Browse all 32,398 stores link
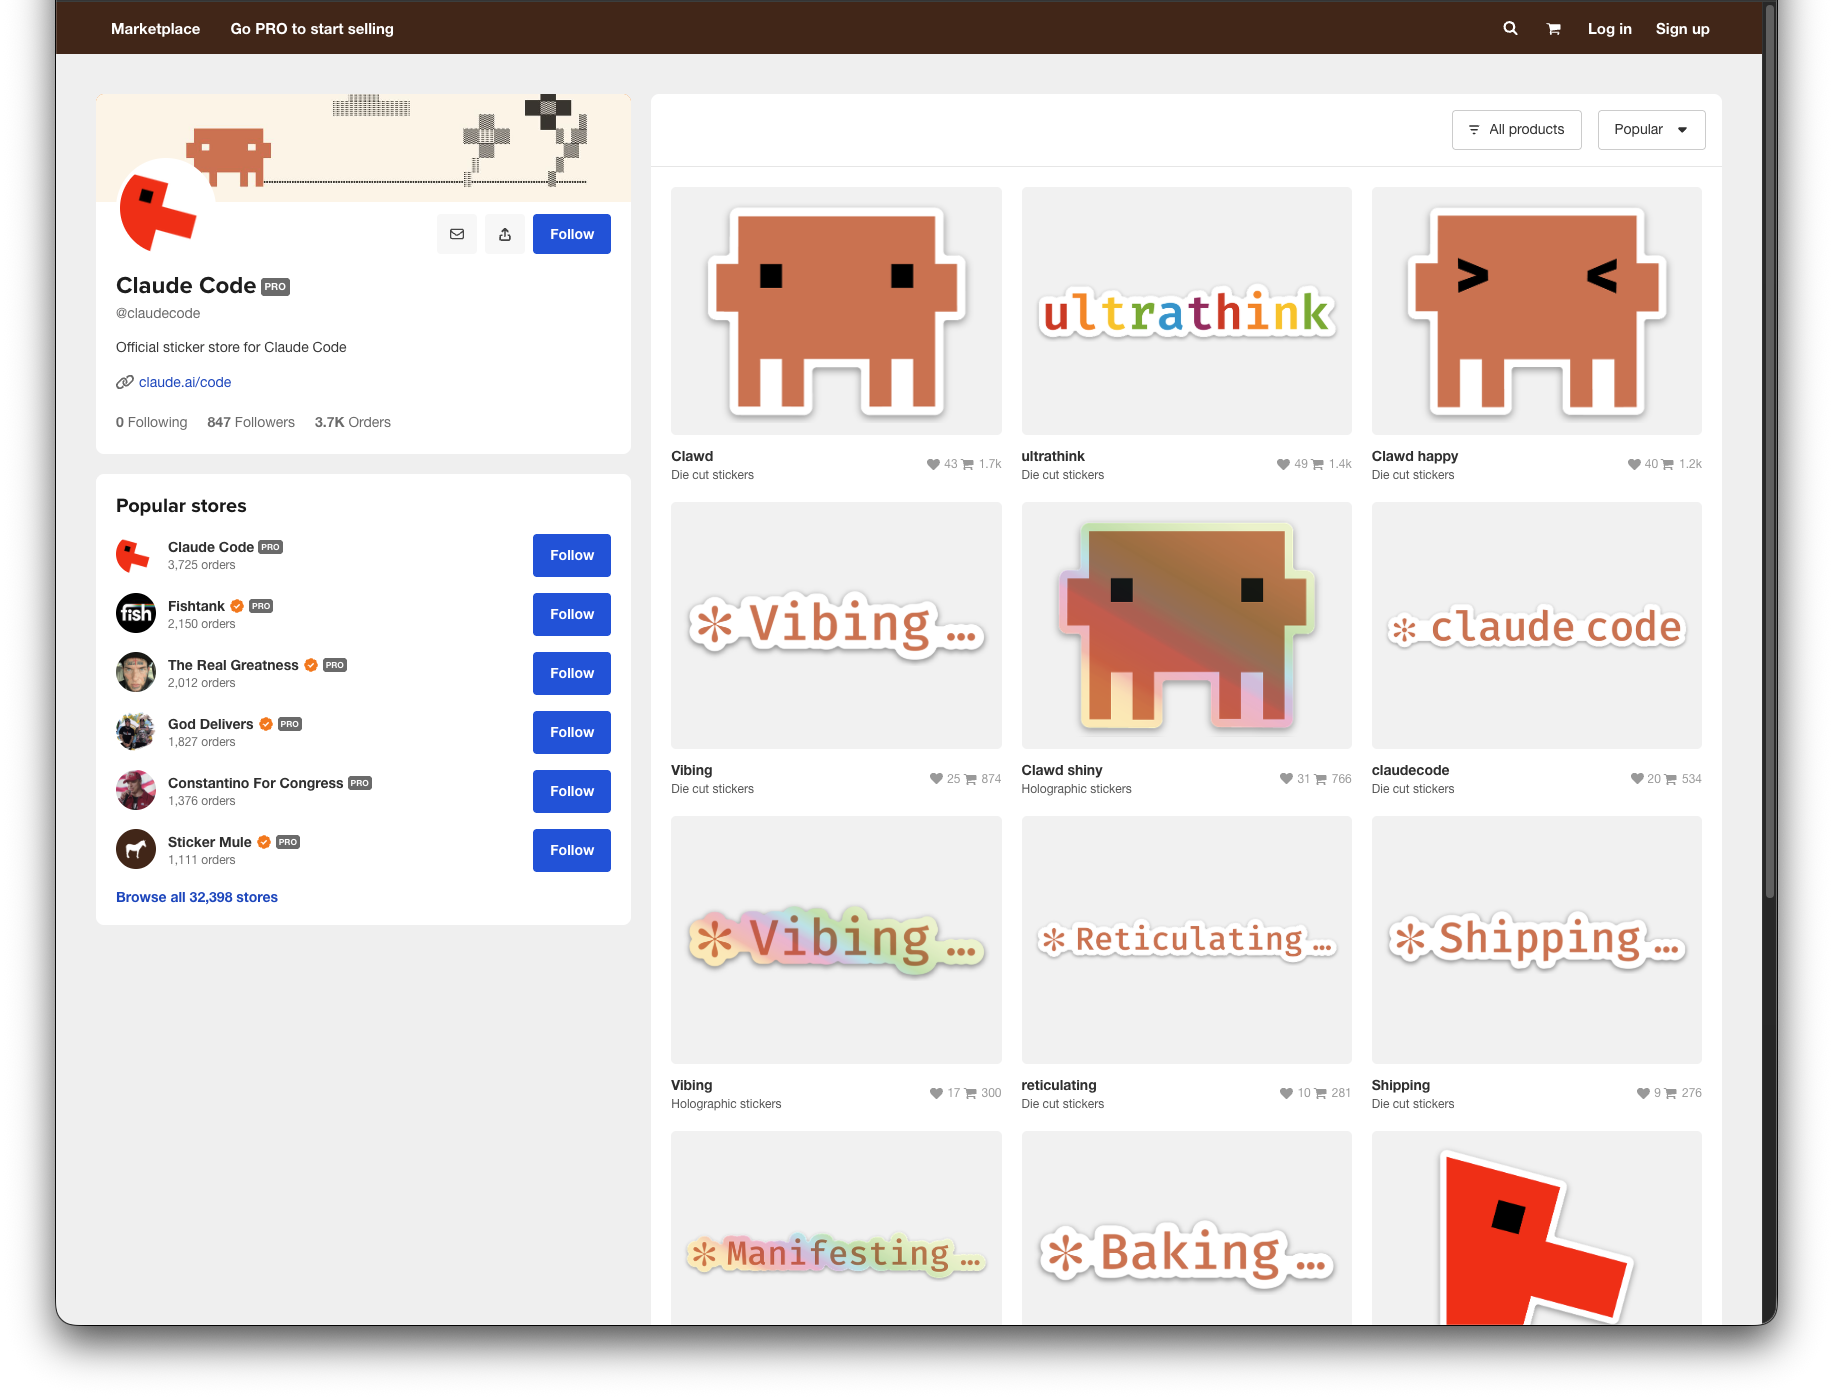The image size is (1833, 1399). pos(197,897)
